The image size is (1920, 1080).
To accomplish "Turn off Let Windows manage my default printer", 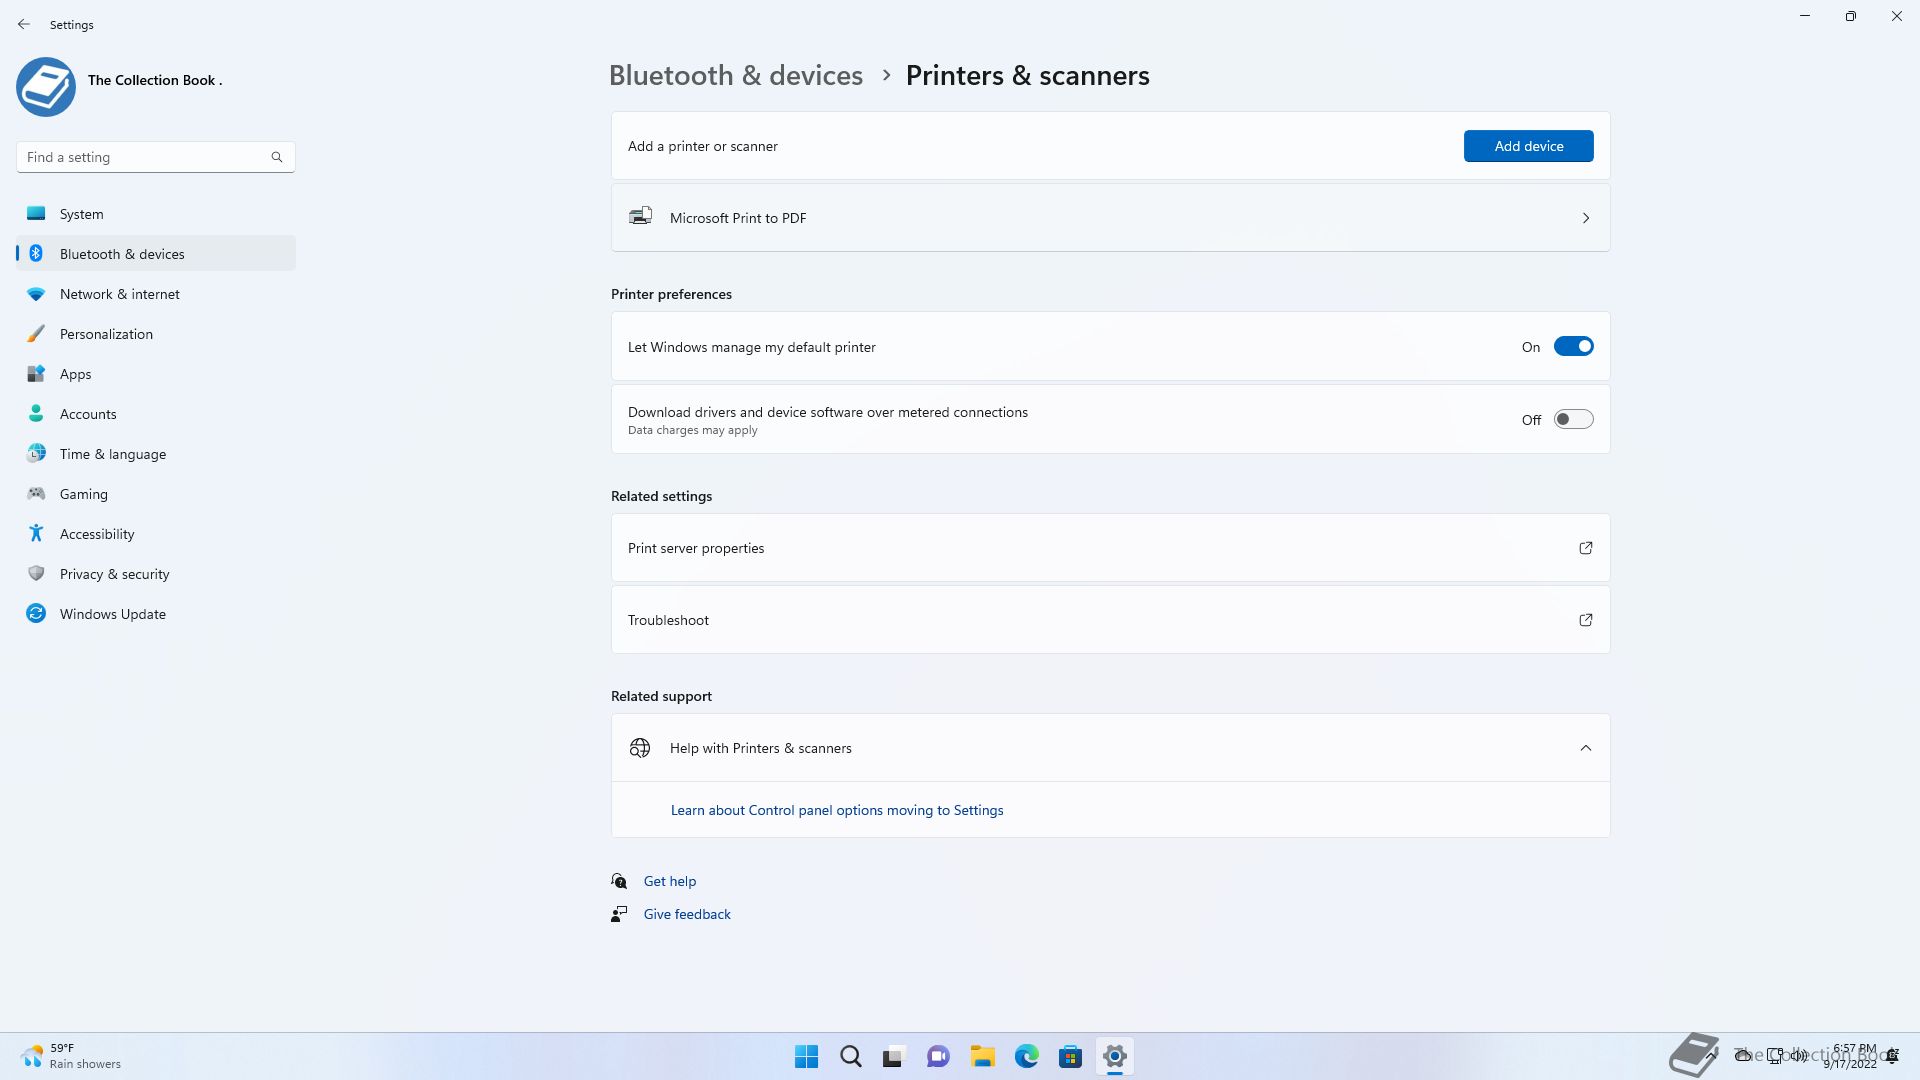I will pos(1573,346).
